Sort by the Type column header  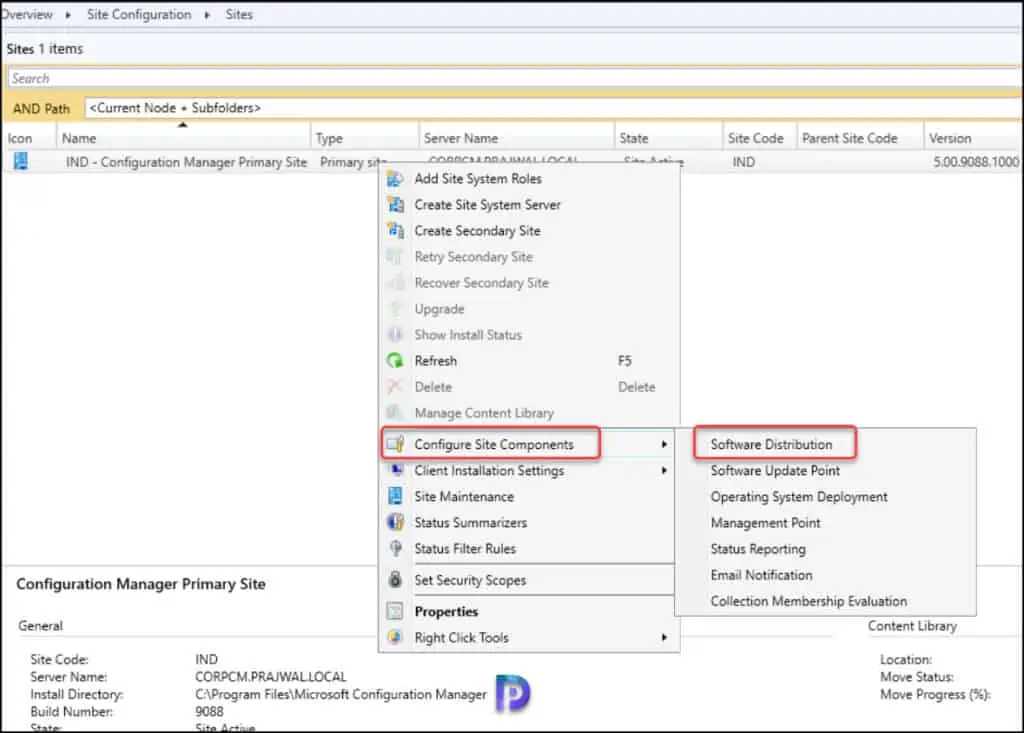coord(366,138)
